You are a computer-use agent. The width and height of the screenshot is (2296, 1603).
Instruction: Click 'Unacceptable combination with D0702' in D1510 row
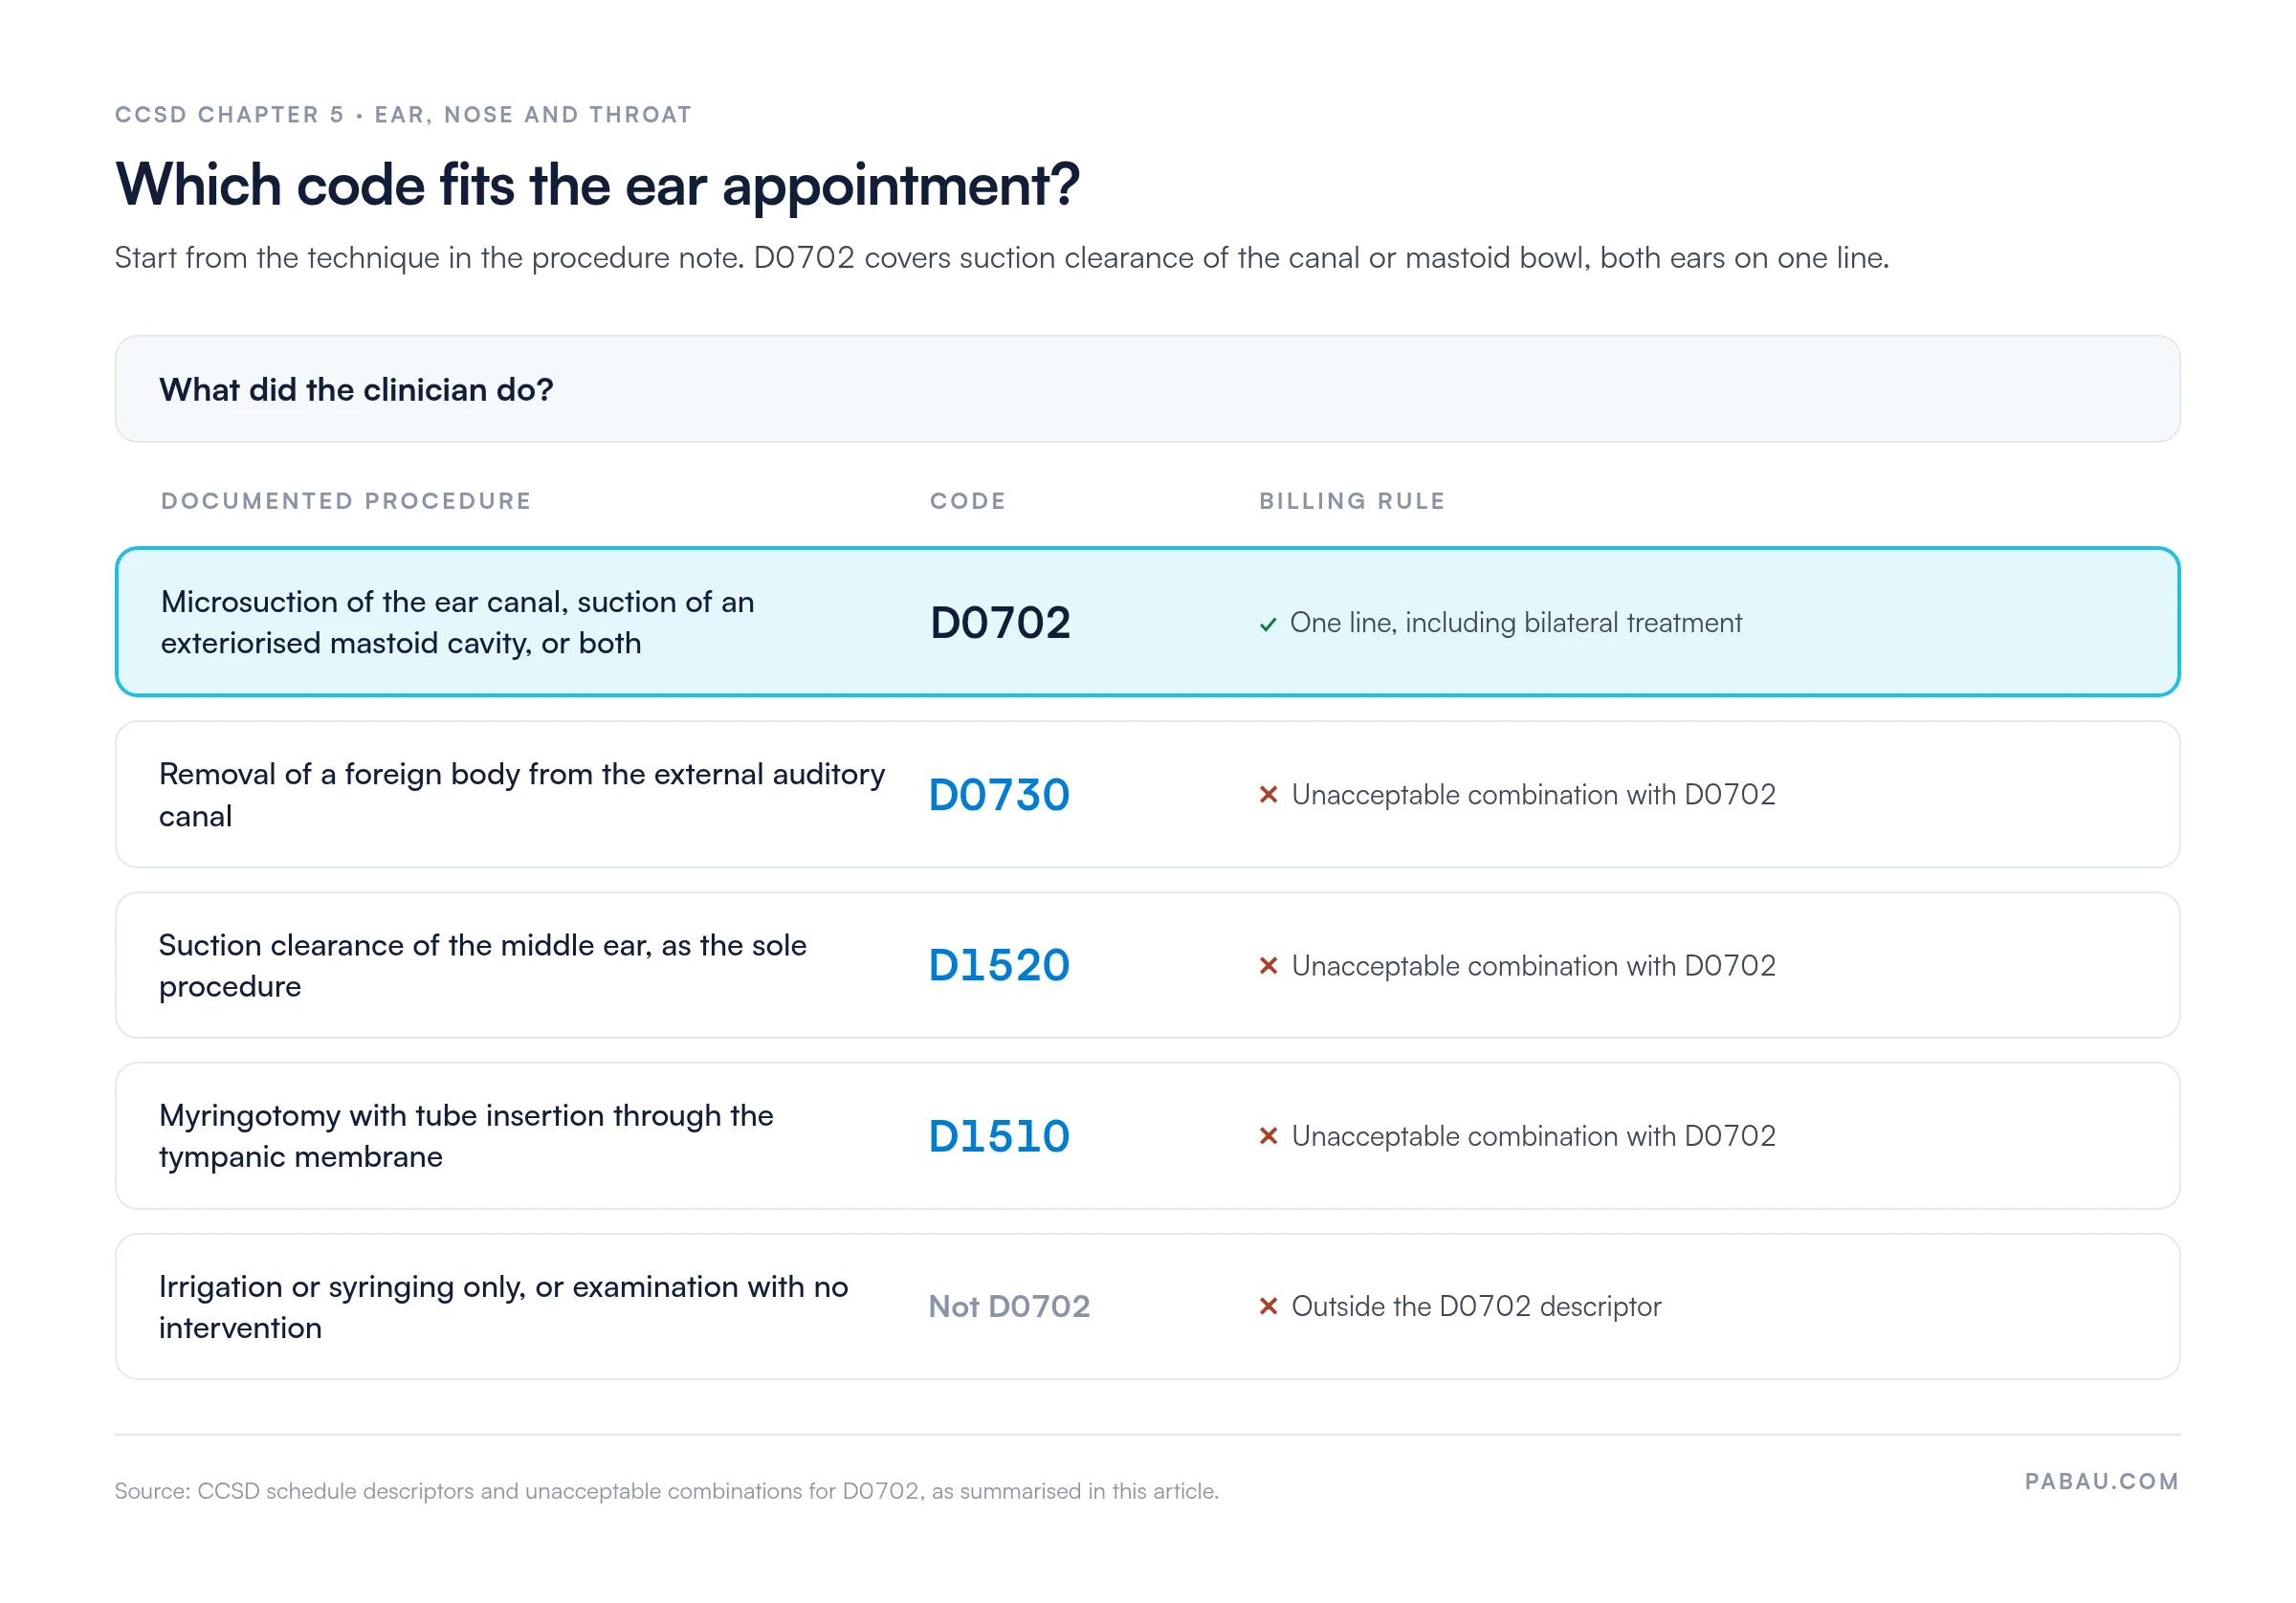point(1533,1135)
